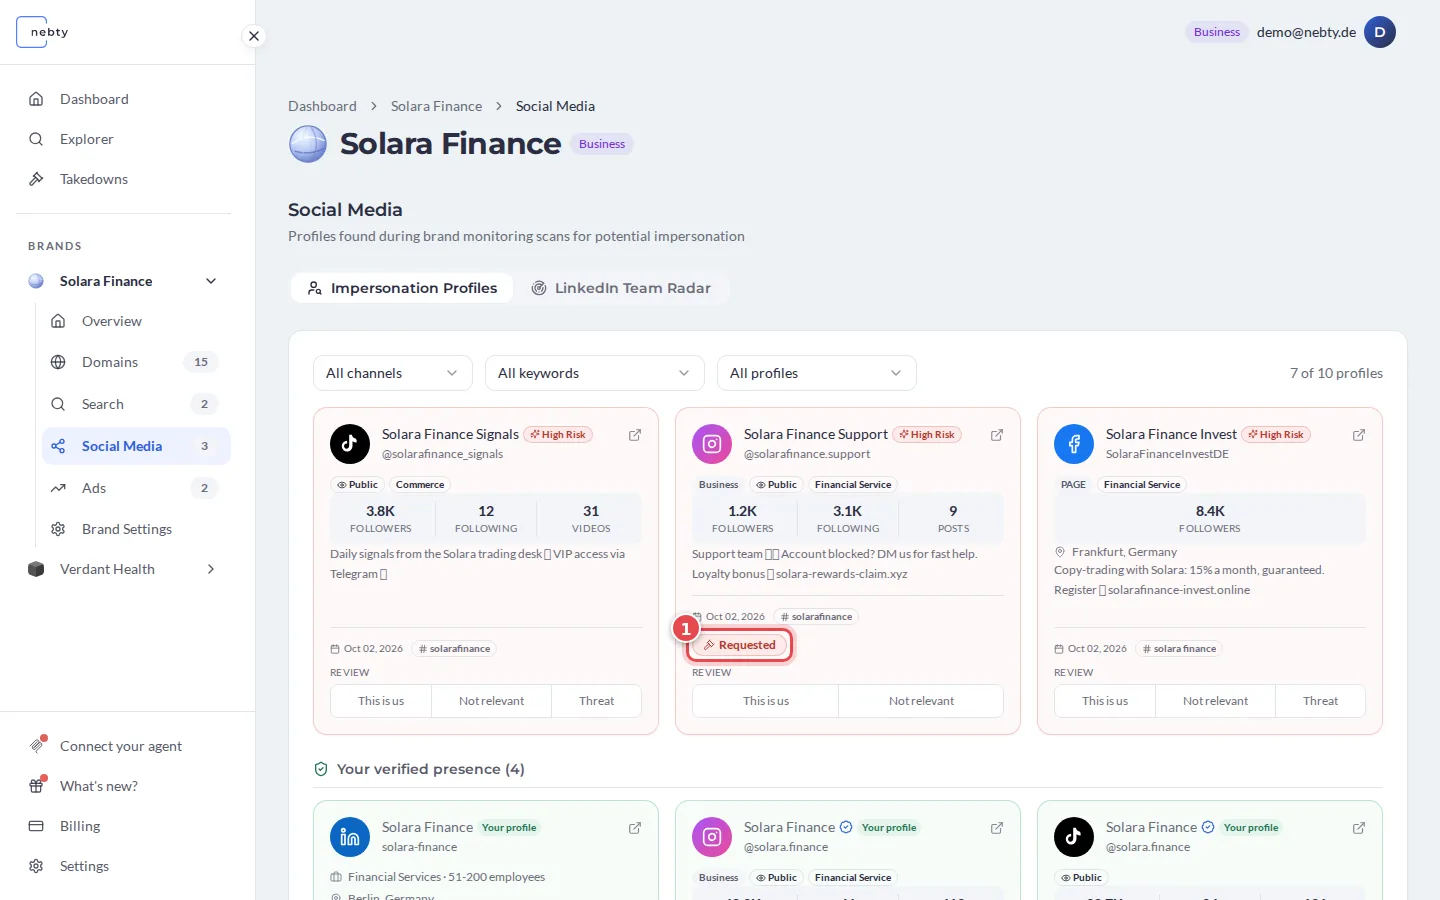Open Ads under Solara Finance
This screenshot has width=1440, height=900.
(x=136, y=488)
